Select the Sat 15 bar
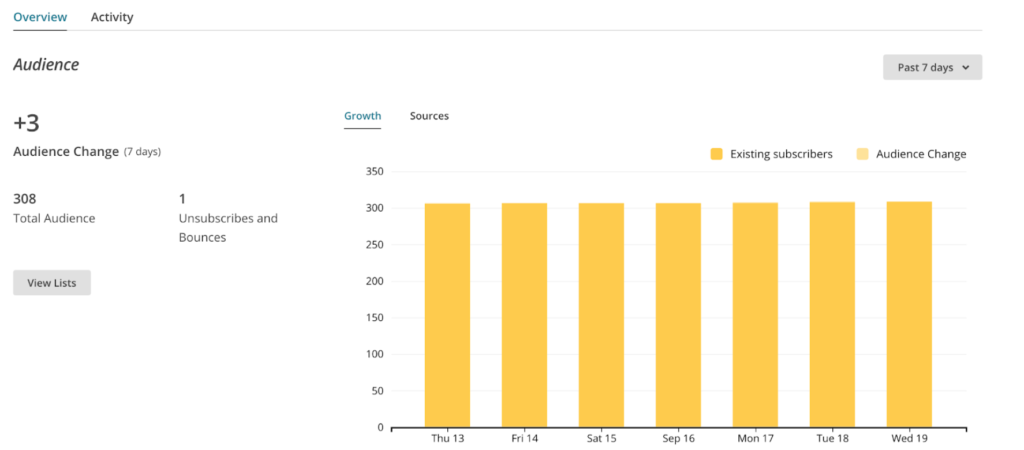 (x=601, y=315)
